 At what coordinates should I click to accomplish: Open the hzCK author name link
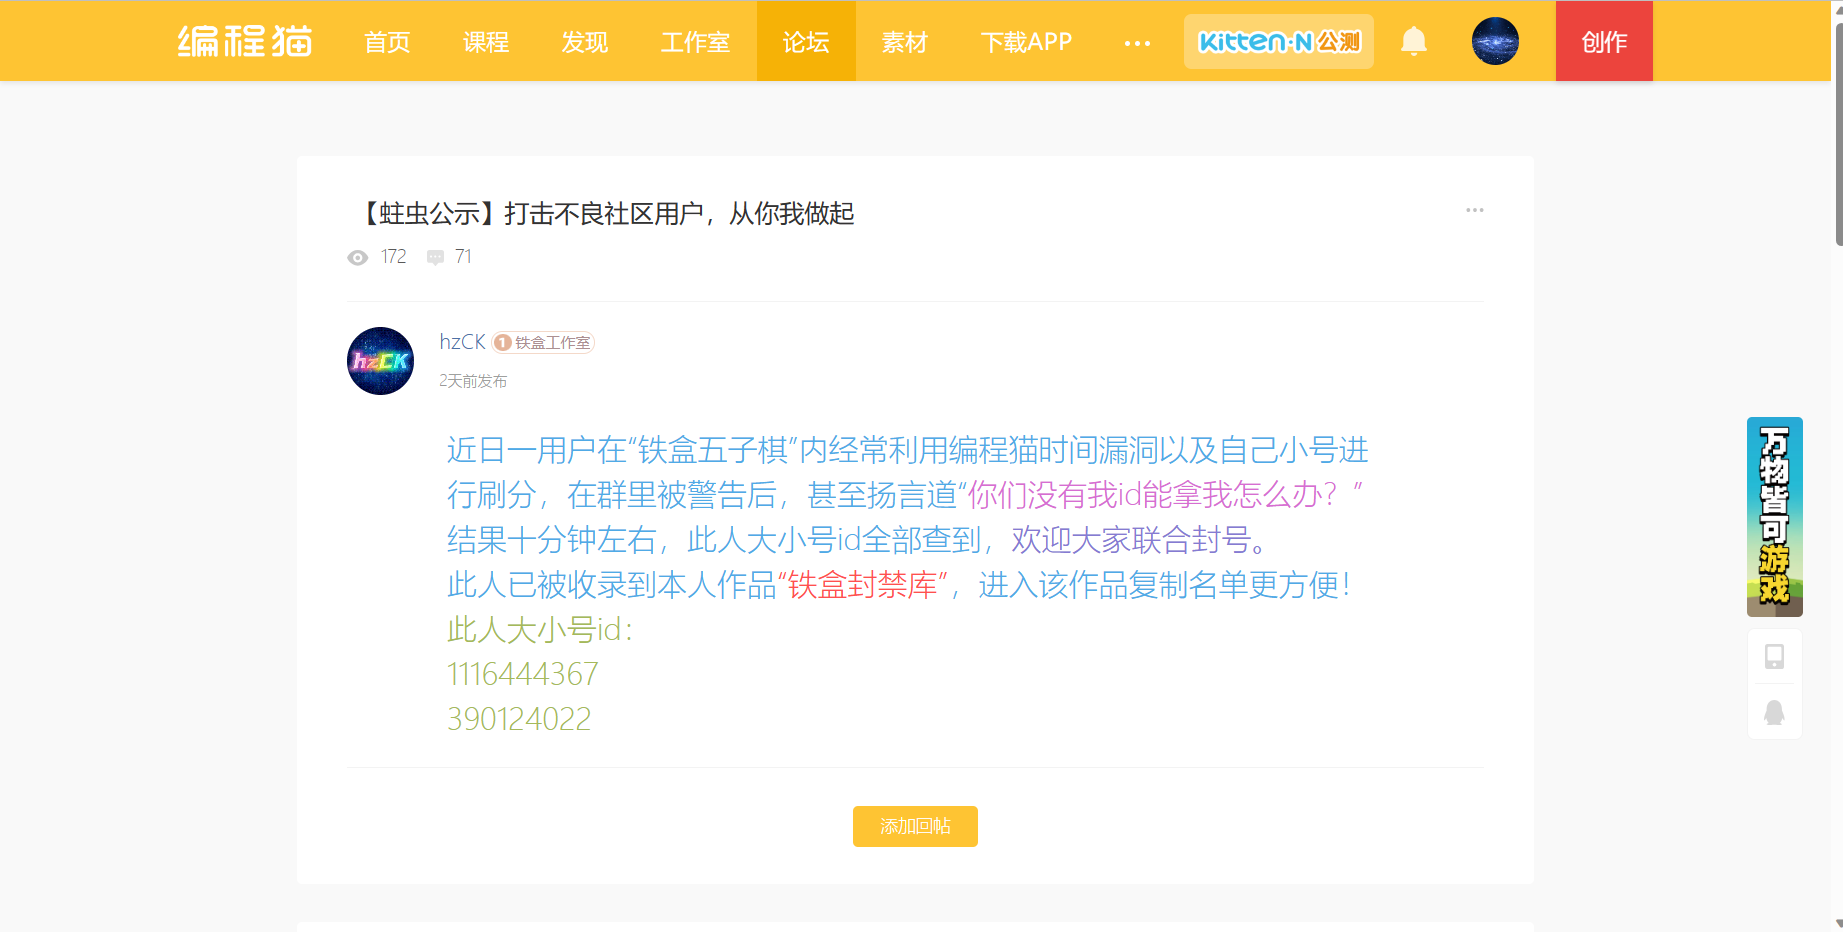pos(462,342)
